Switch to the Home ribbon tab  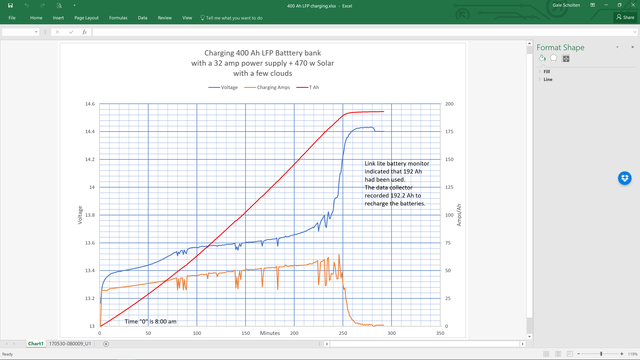pyautogui.click(x=36, y=18)
